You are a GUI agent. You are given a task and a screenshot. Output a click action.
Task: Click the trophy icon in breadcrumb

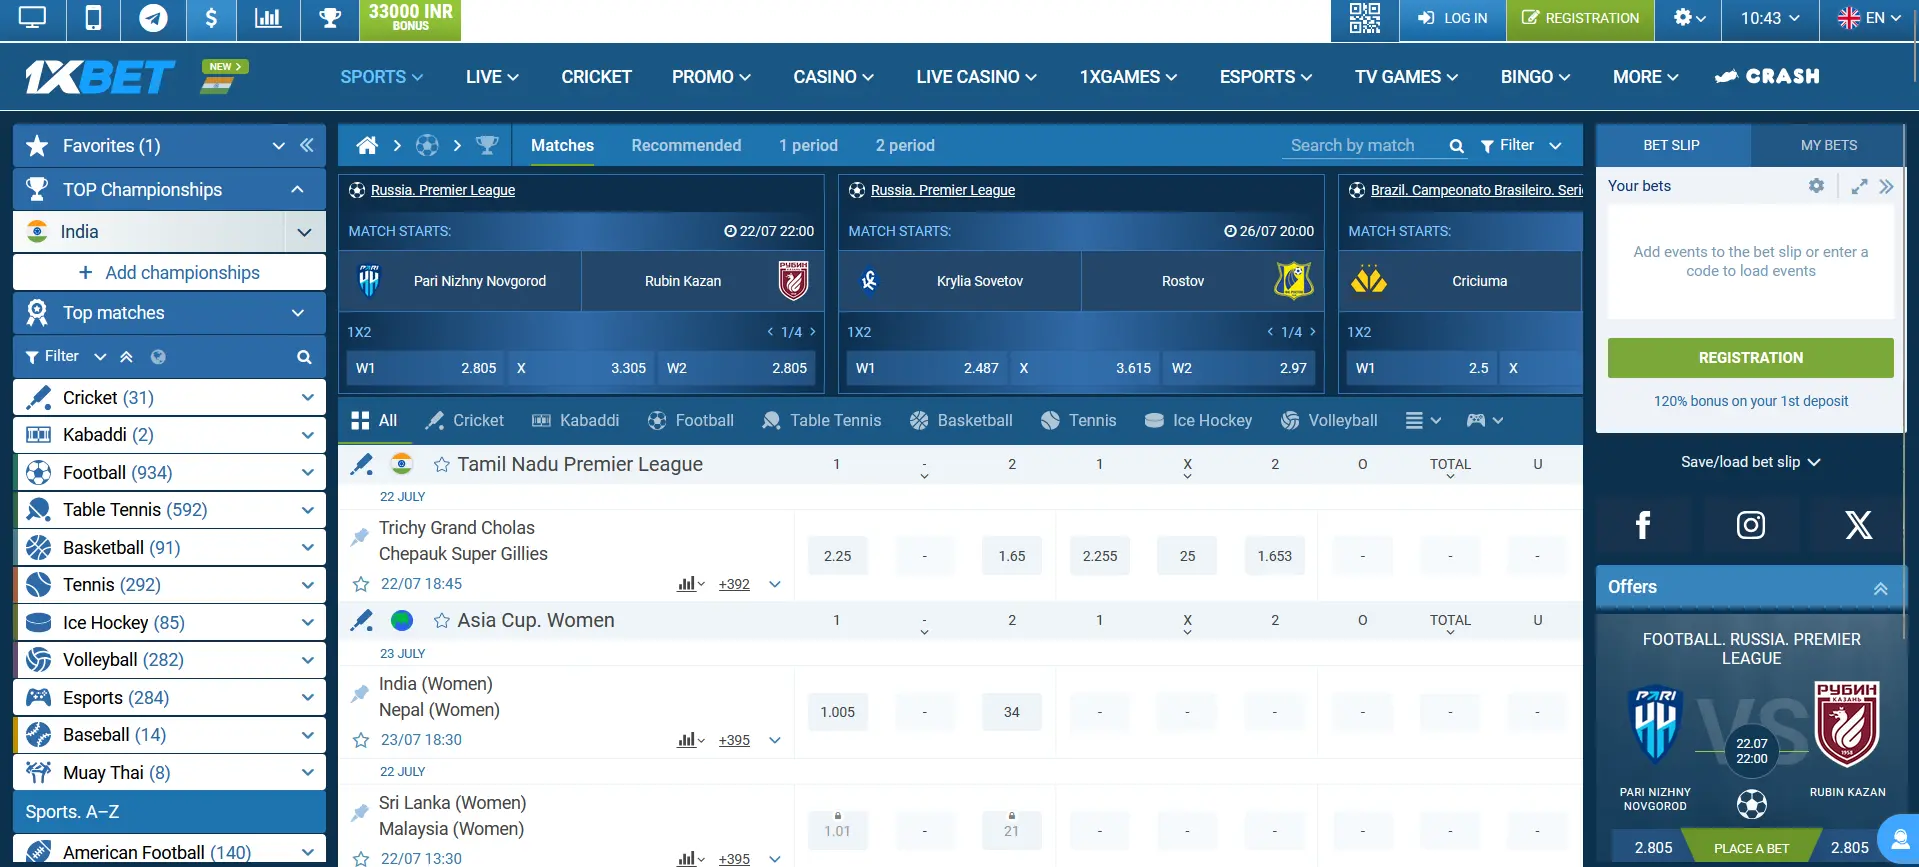(487, 146)
